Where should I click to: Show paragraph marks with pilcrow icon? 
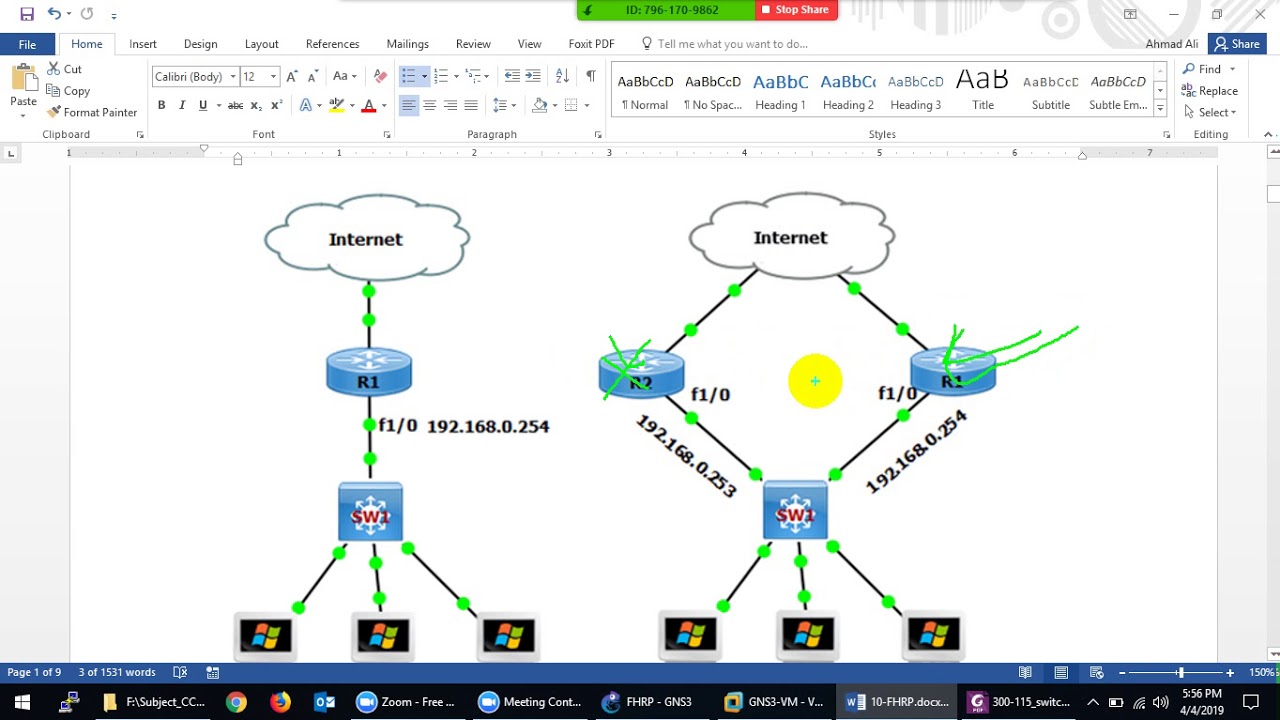pos(590,76)
